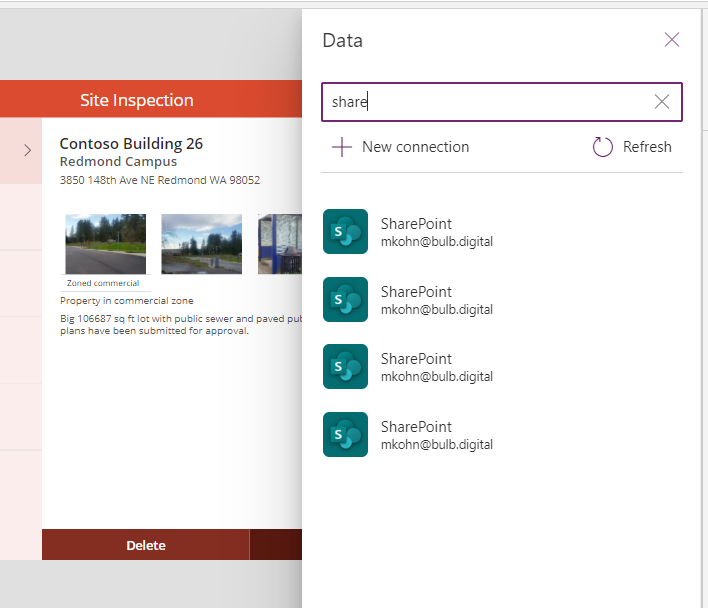Add a New connection

[401, 147]
